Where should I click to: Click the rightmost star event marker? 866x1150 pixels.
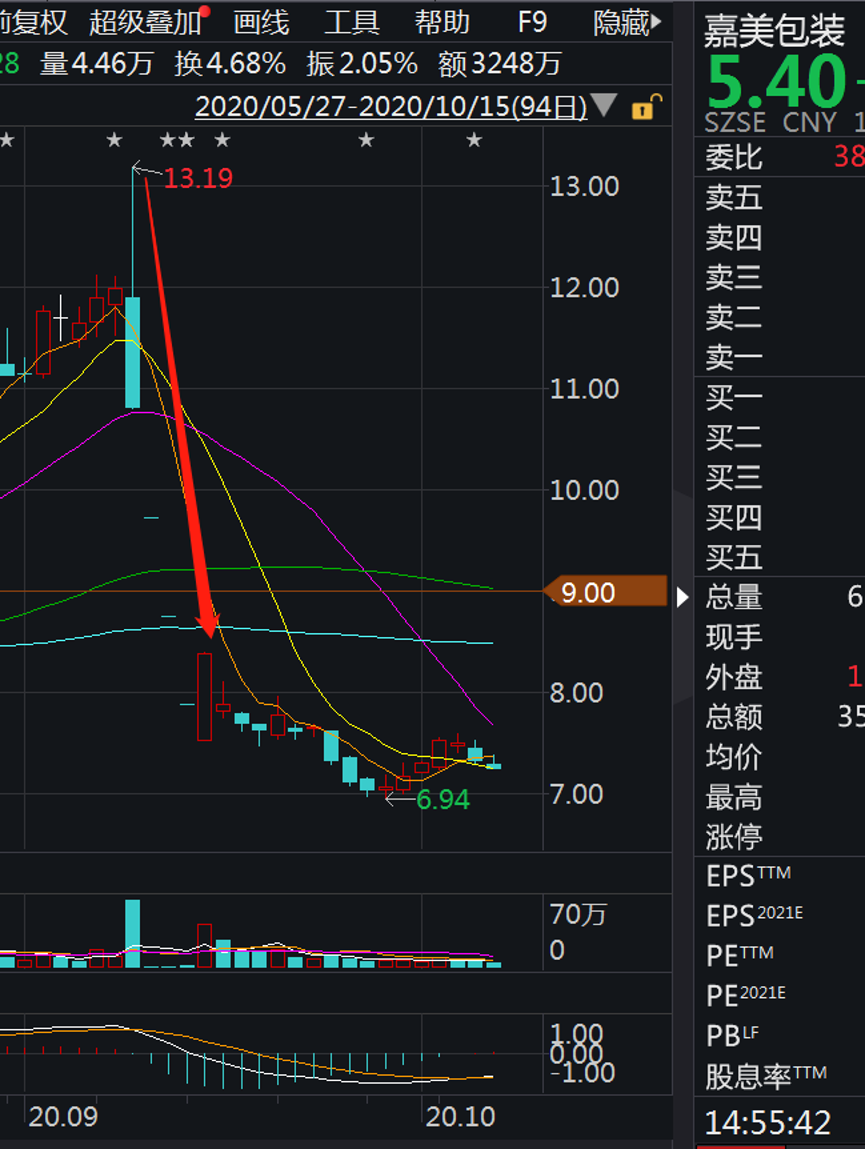click(474, 141)
